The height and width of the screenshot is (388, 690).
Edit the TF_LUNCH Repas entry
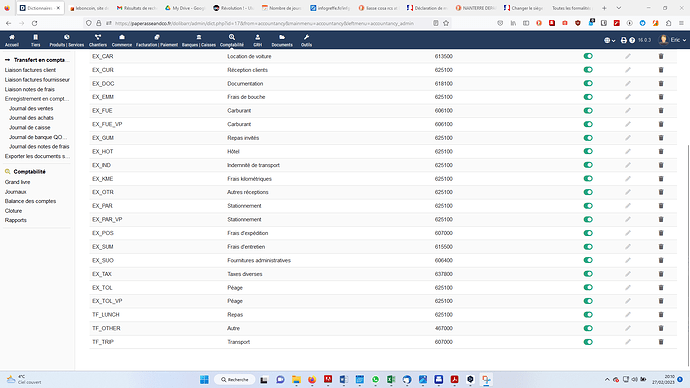628,315
